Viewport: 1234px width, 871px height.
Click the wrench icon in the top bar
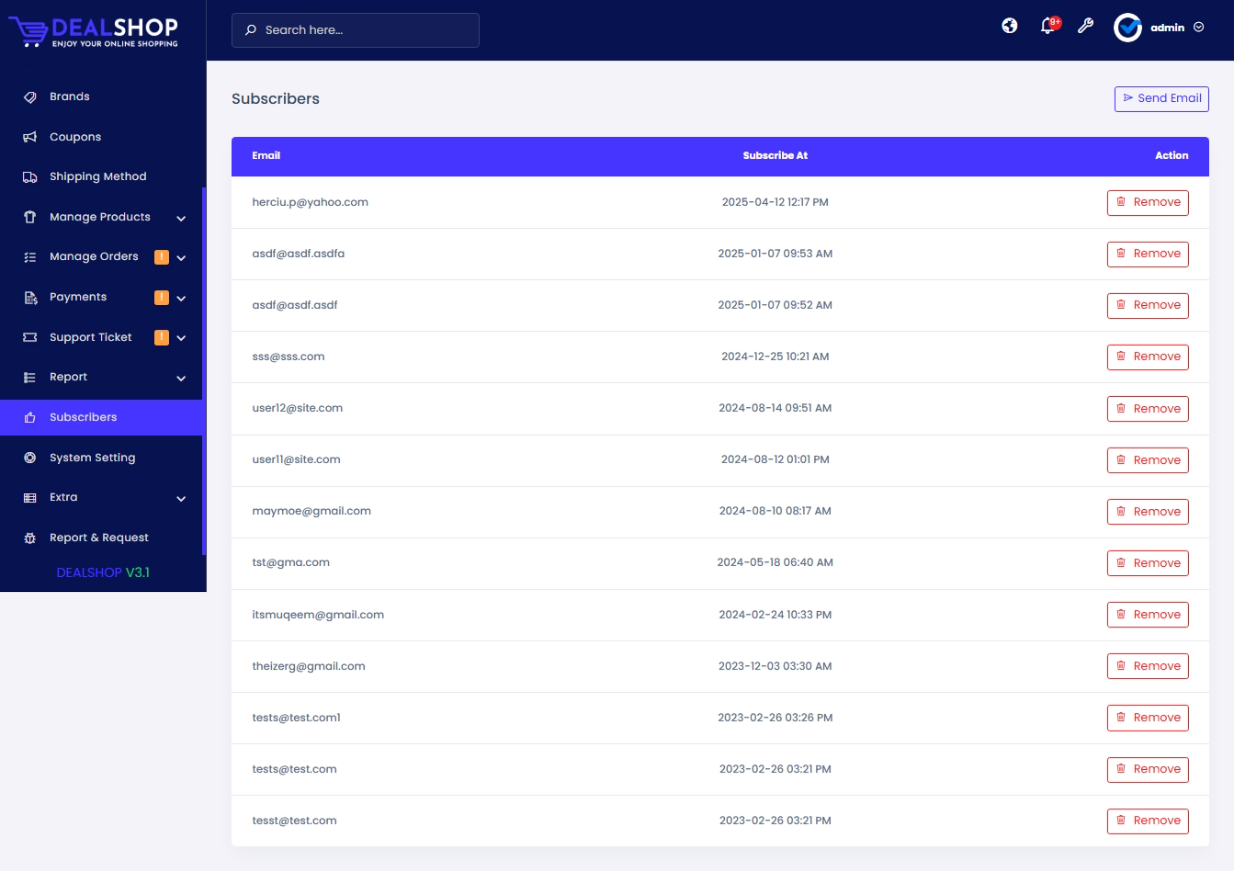click(1085, 27)
